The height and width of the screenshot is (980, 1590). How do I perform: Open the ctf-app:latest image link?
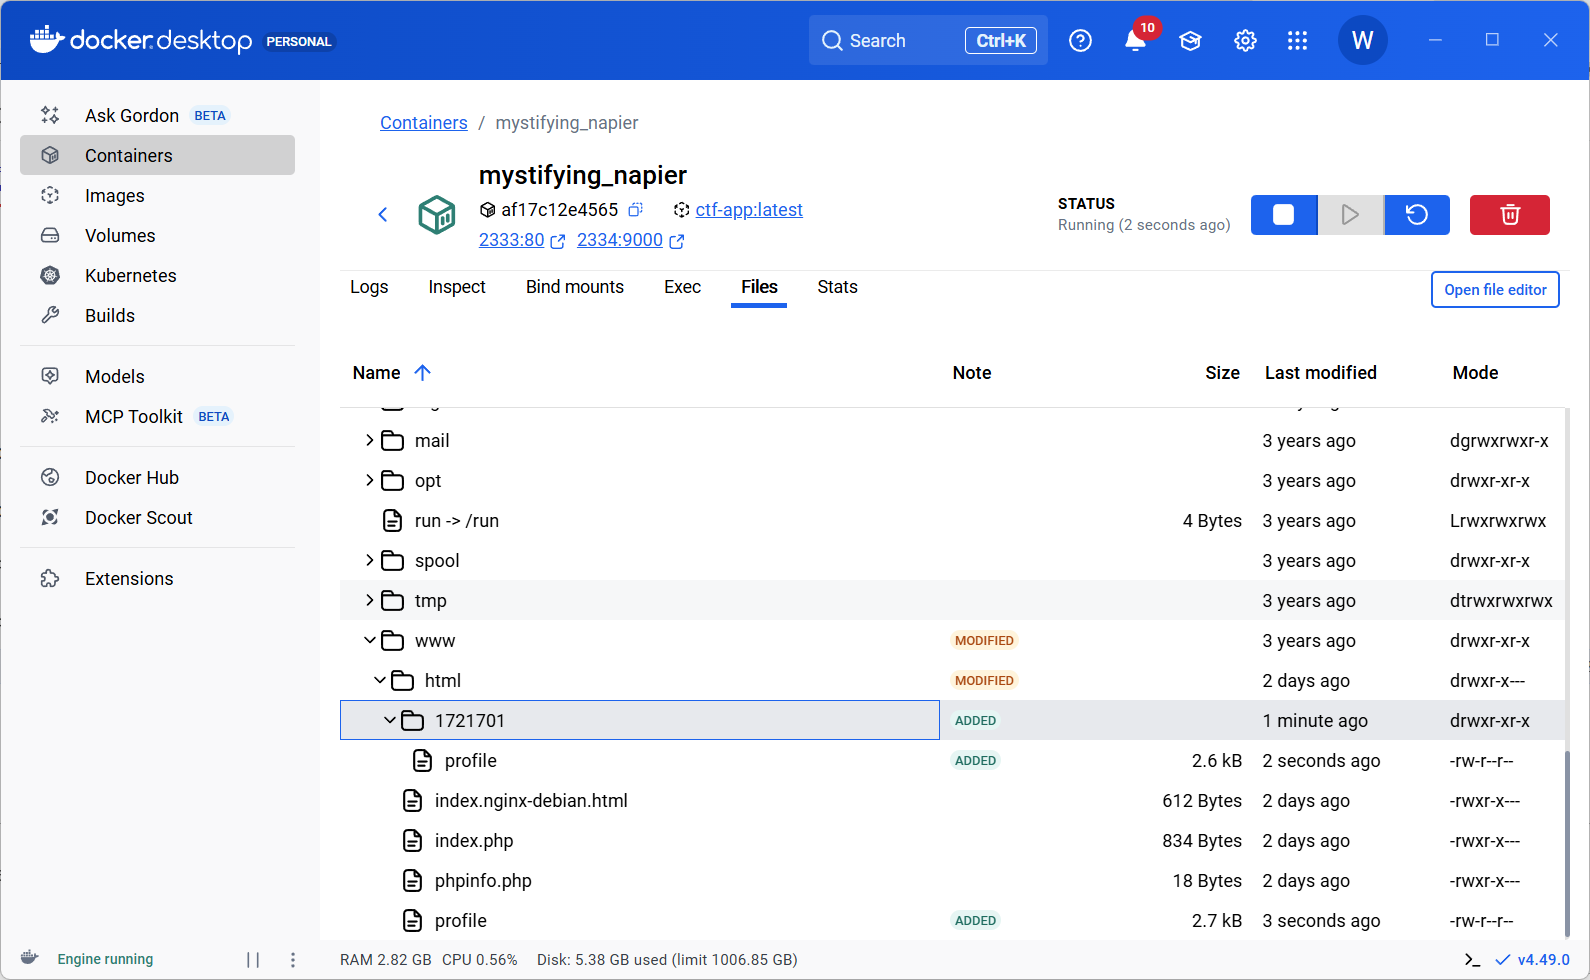(x=749, y=210)
